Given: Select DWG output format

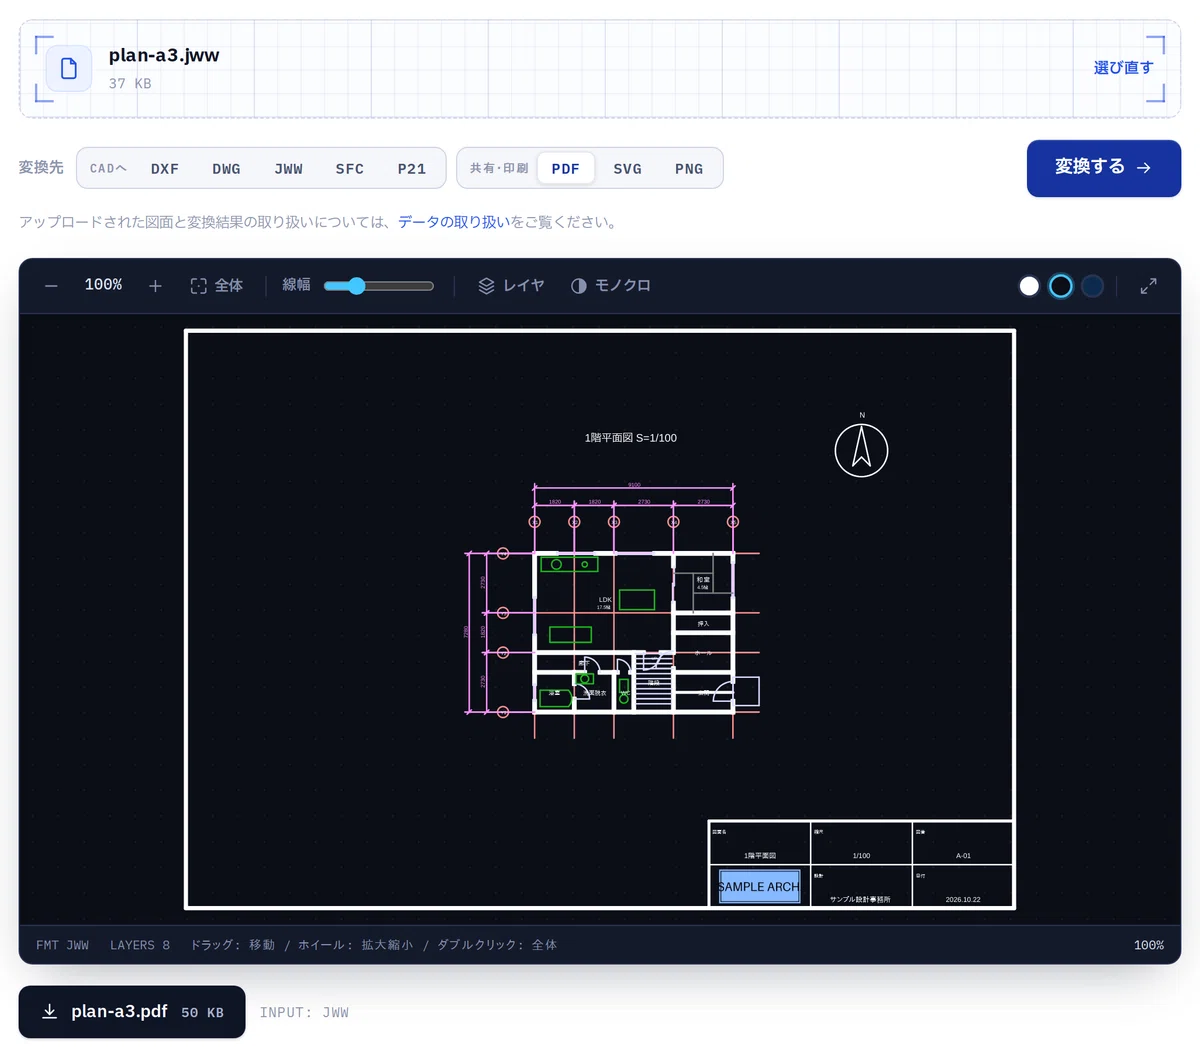Looking at the screenshot, I should tap(226, 169).
